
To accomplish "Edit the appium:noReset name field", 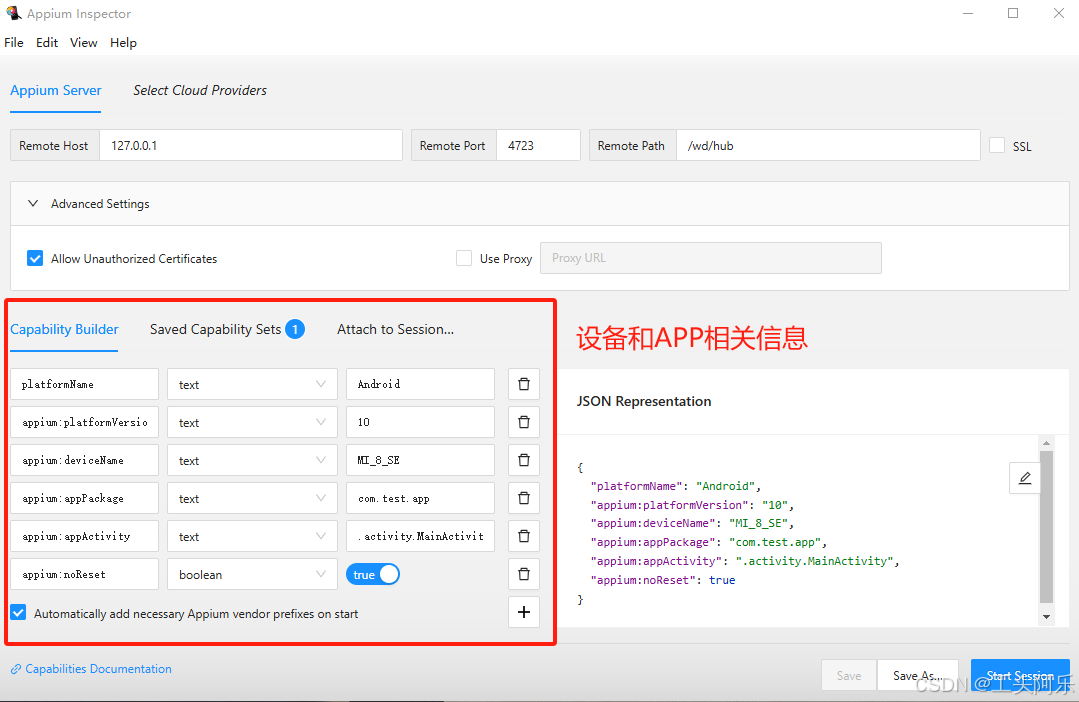I will (x=85, y=574).
